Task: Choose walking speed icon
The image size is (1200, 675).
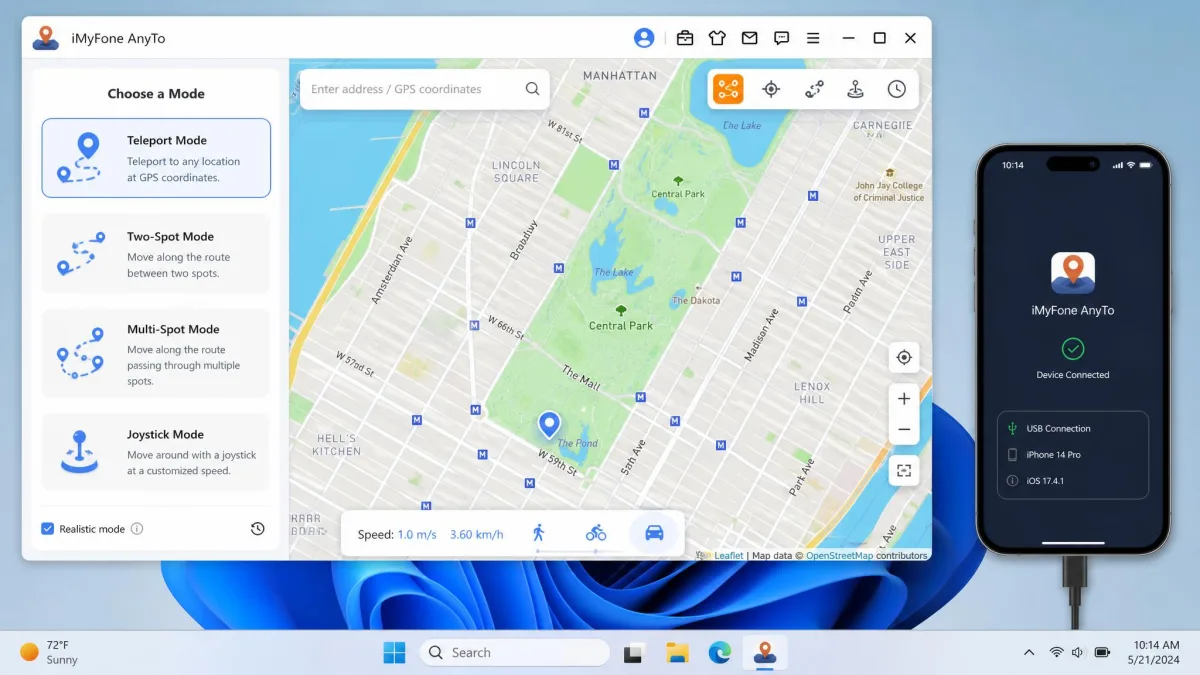Action: point(539,533)
